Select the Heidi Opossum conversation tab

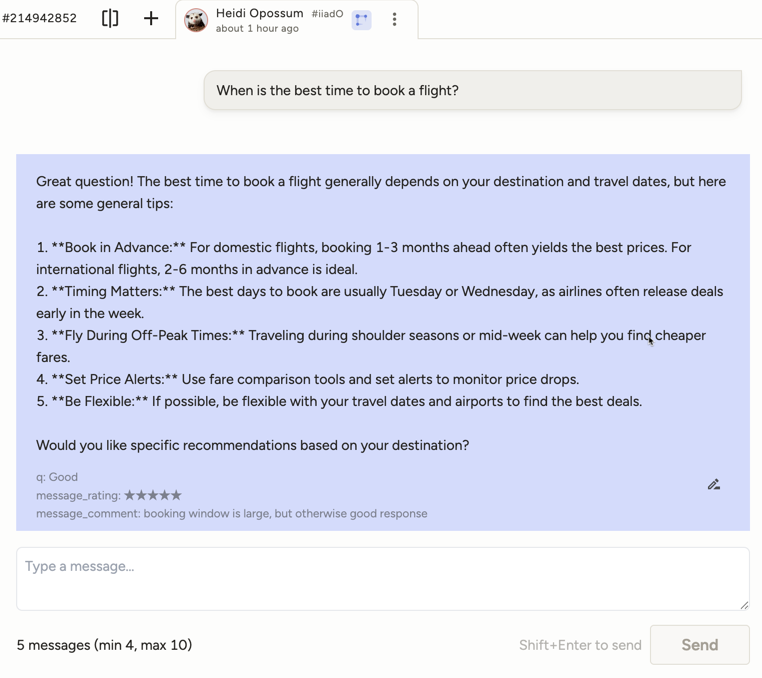point(296,20)
